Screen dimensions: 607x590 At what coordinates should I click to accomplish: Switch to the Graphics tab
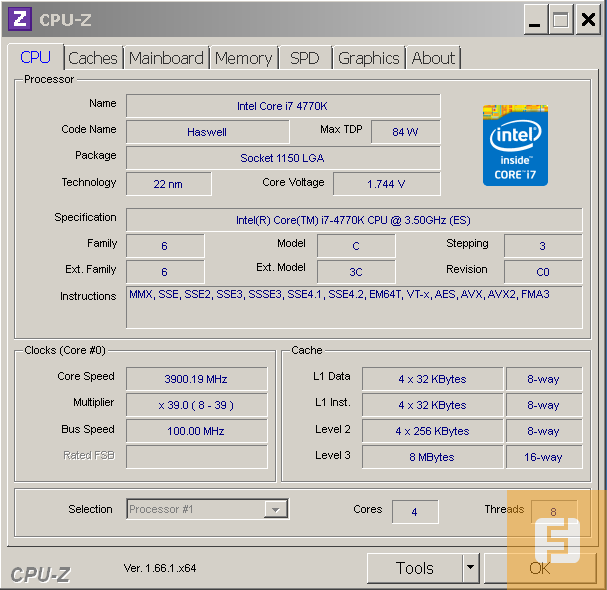pyautogui.click(x=369, y=58)
